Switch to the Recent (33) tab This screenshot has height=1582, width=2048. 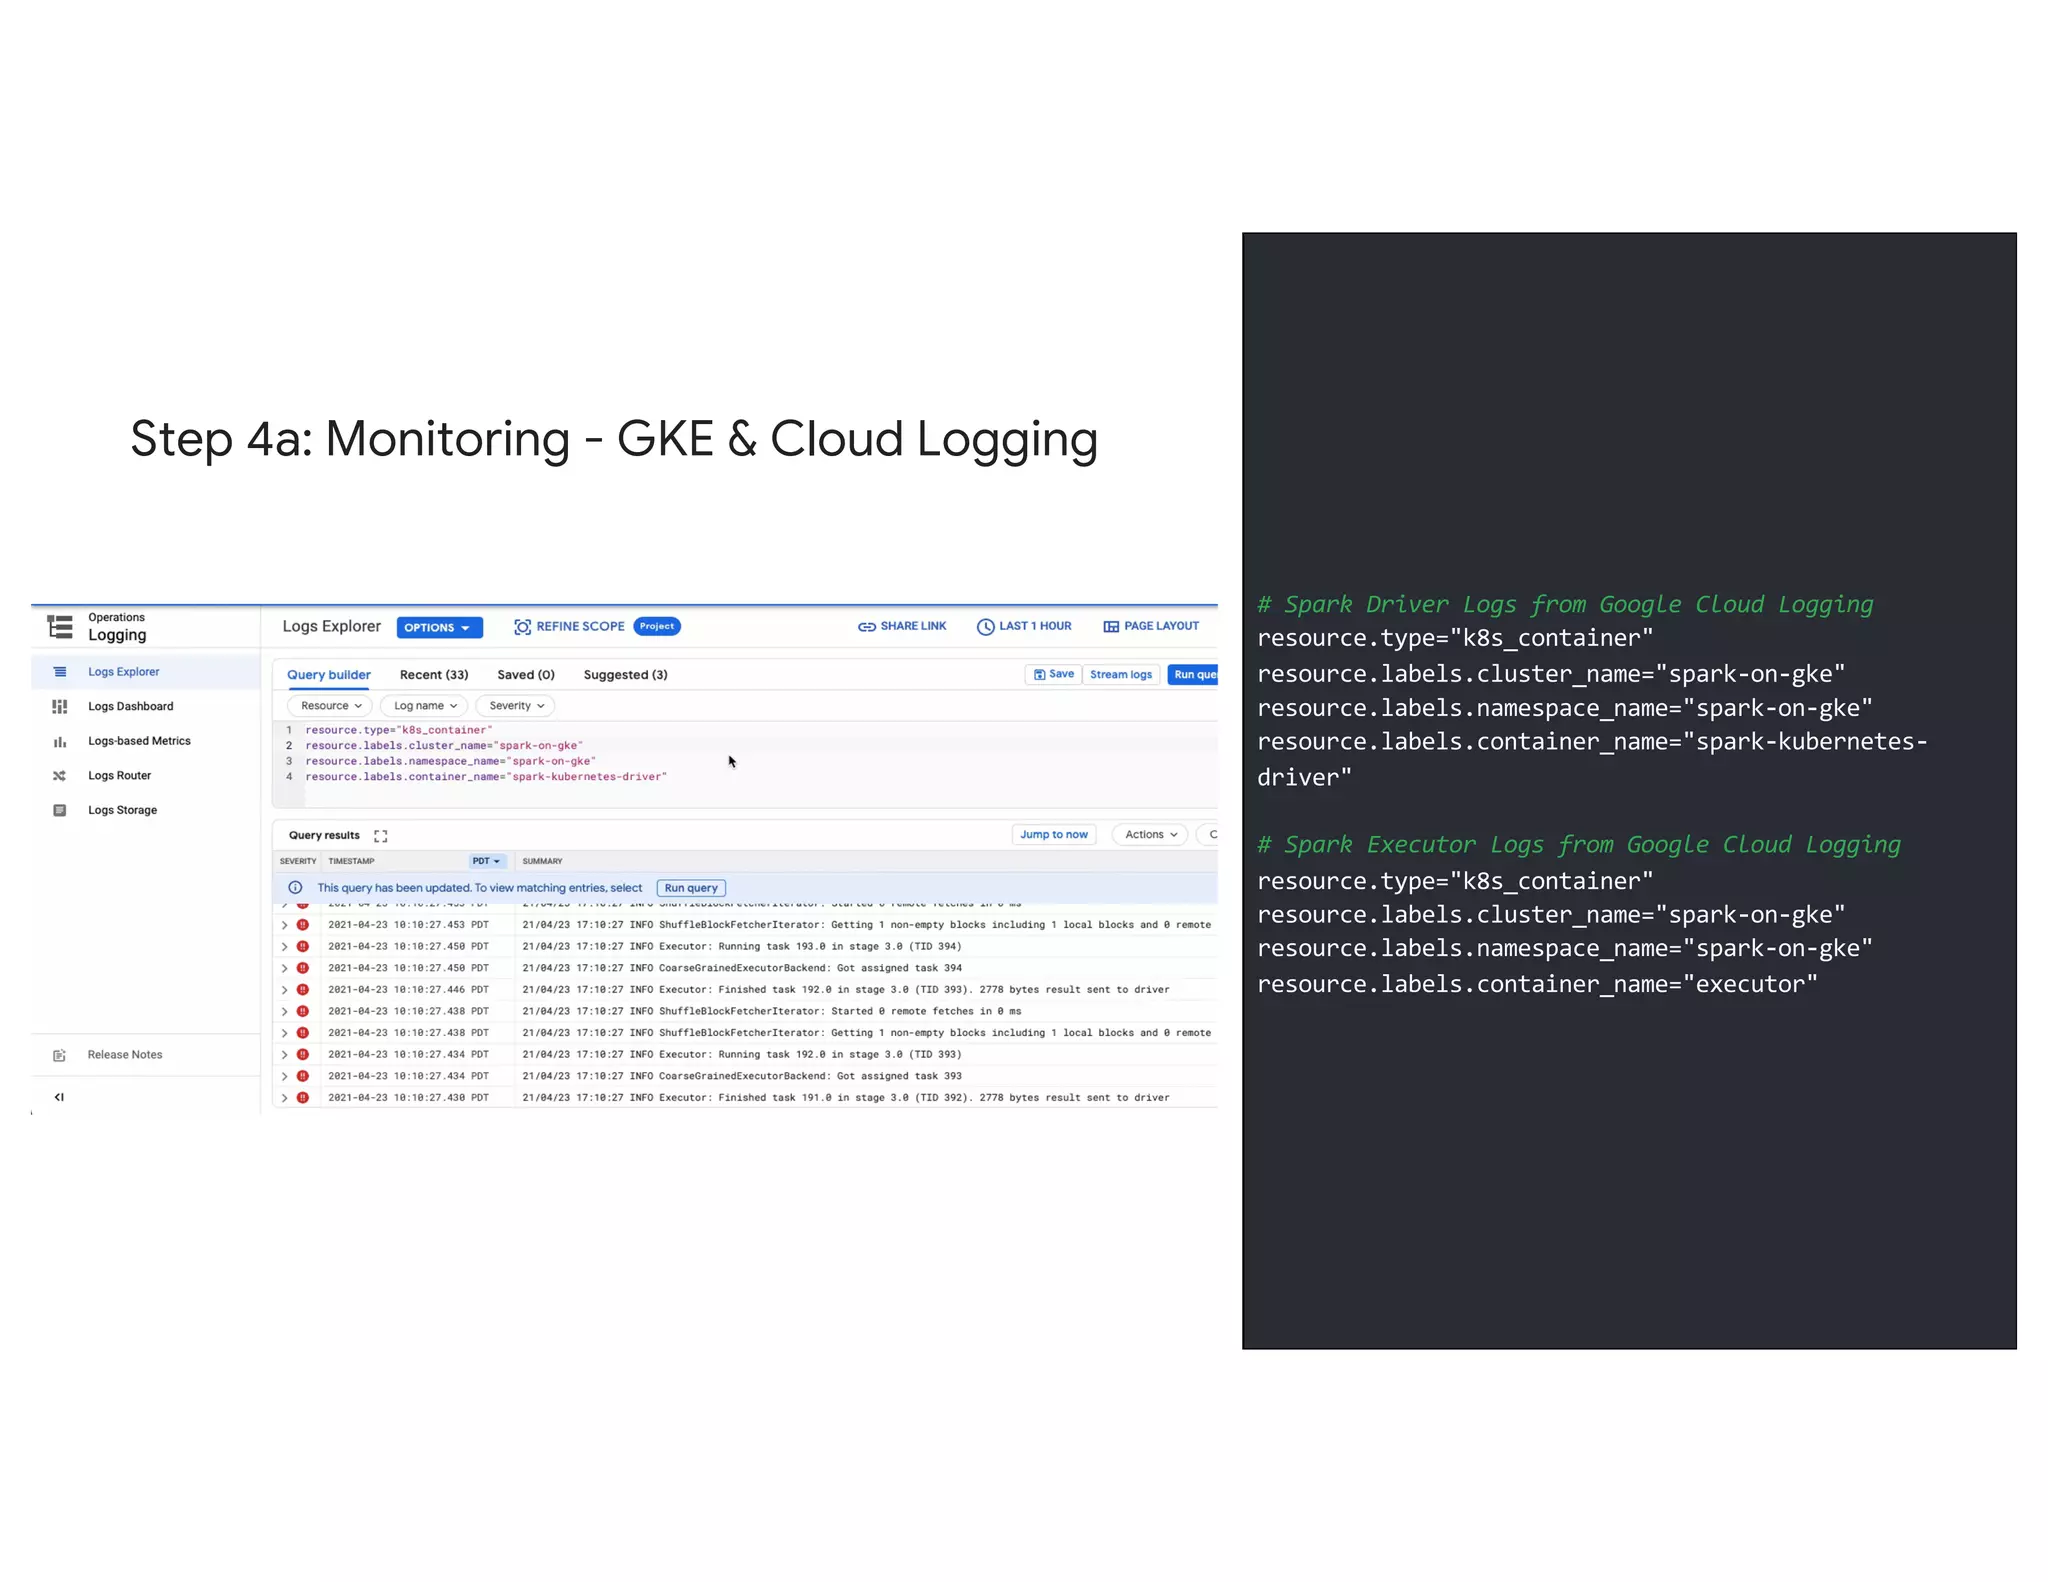(433, 675)
